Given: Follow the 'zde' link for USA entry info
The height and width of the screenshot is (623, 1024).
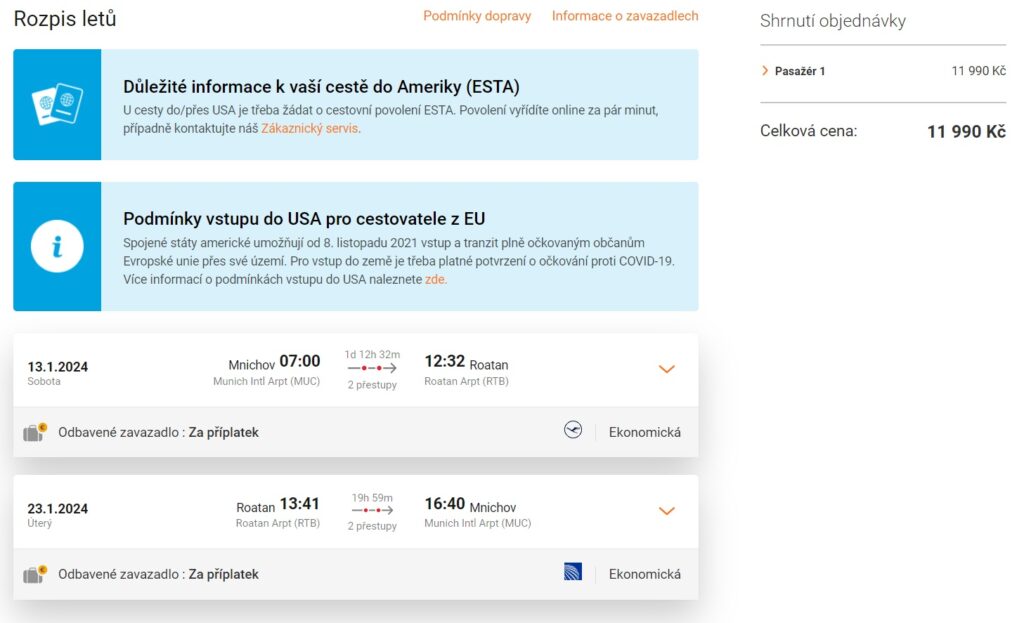Looking at the screenshot, I should [x=435, y=279].
